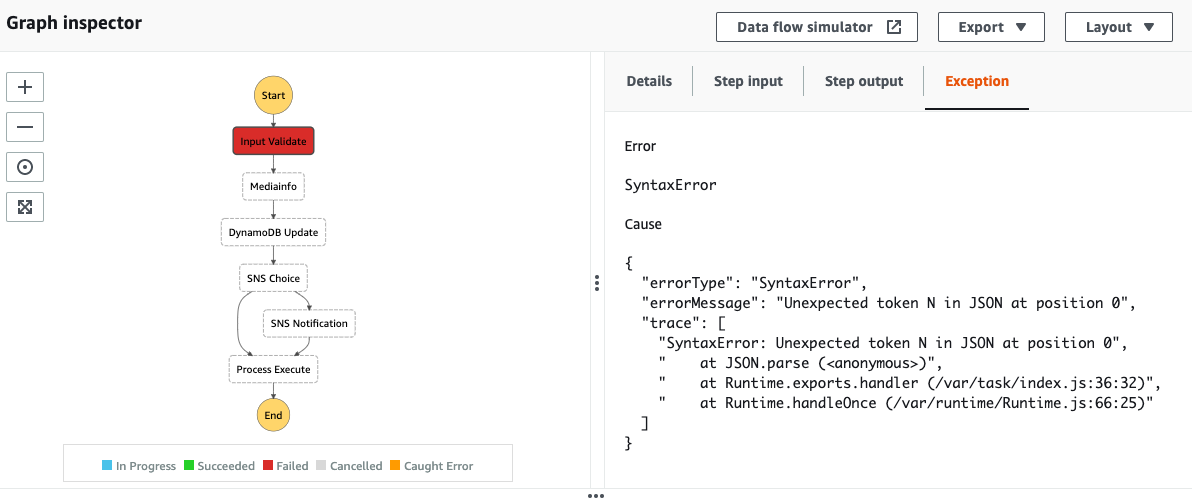Viewport: 1192px width, 500px height.
Task: Zoom in on the graph
Action: (25, 87)
